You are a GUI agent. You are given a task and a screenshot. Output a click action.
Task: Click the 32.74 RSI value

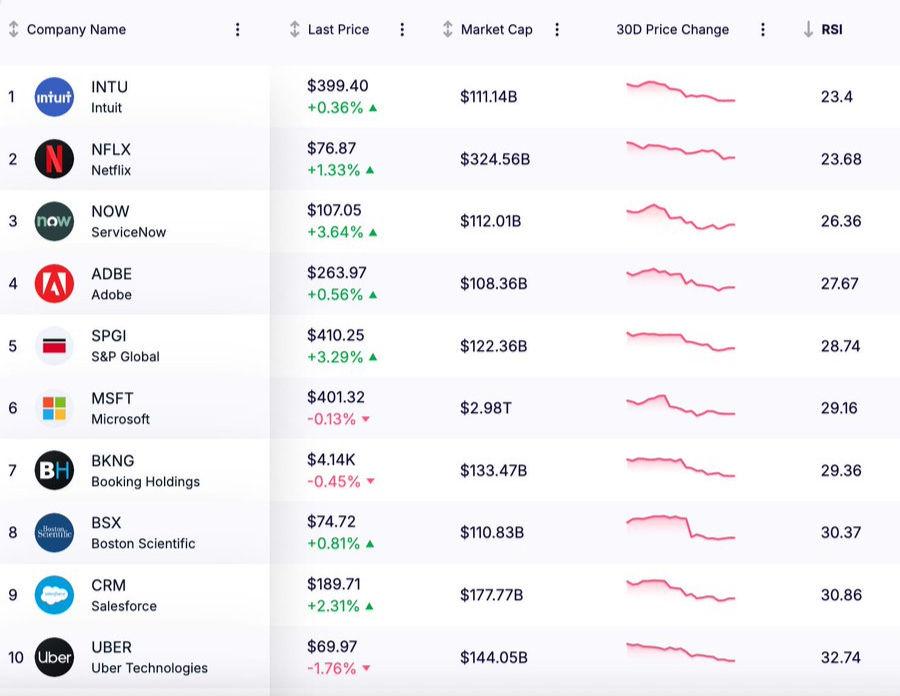point(841,657)
